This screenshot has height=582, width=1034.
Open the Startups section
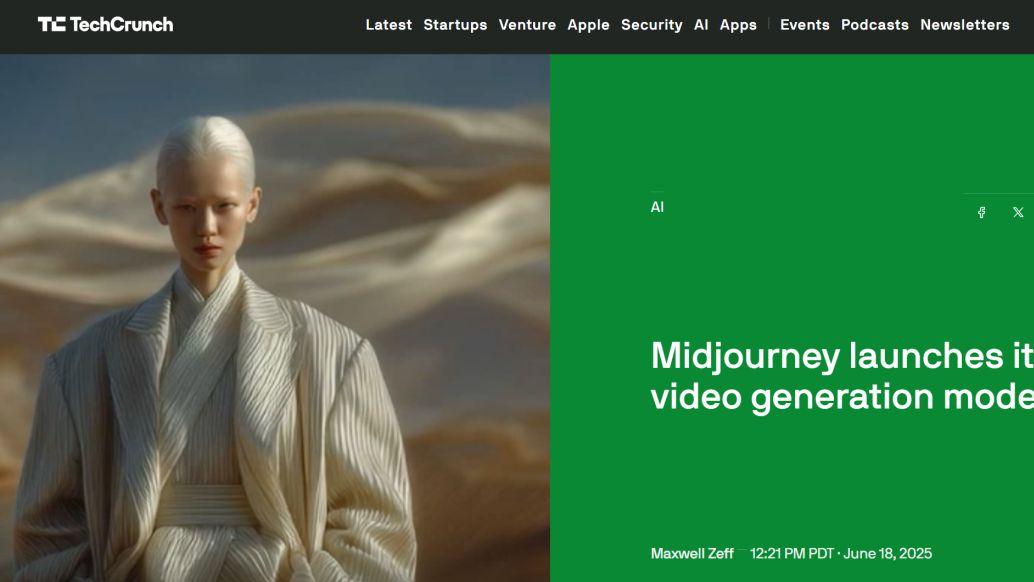[x=455, y=25]
